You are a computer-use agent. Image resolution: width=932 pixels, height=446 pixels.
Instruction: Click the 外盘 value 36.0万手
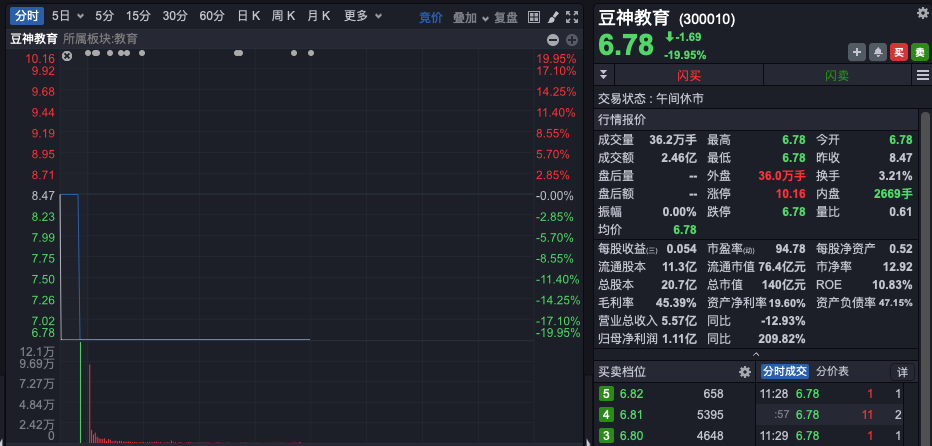[782, 176]
